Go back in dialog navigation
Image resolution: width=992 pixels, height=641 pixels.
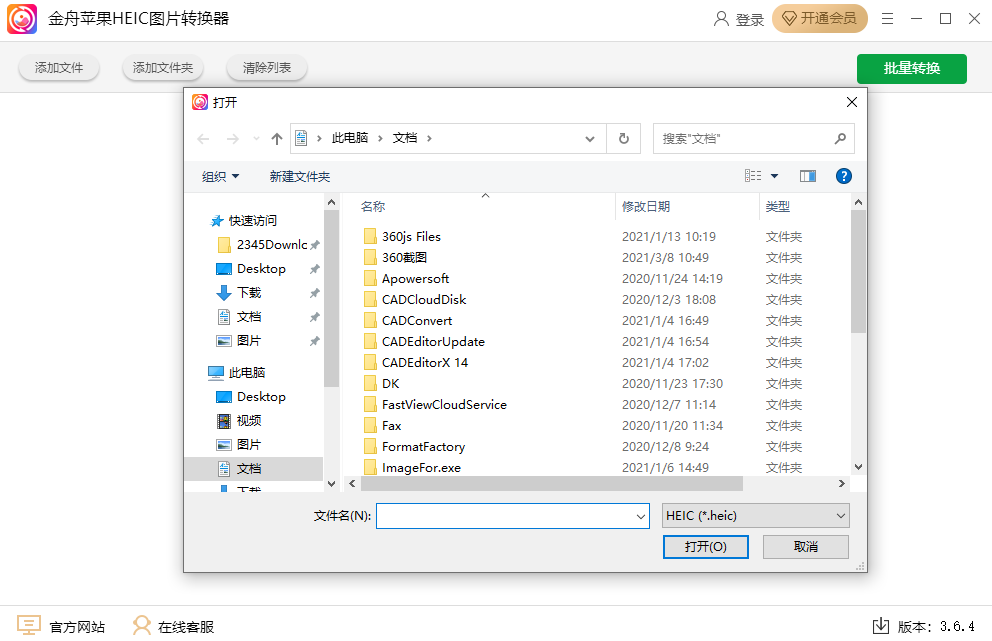pyautogui.click(x=203, y=139)
